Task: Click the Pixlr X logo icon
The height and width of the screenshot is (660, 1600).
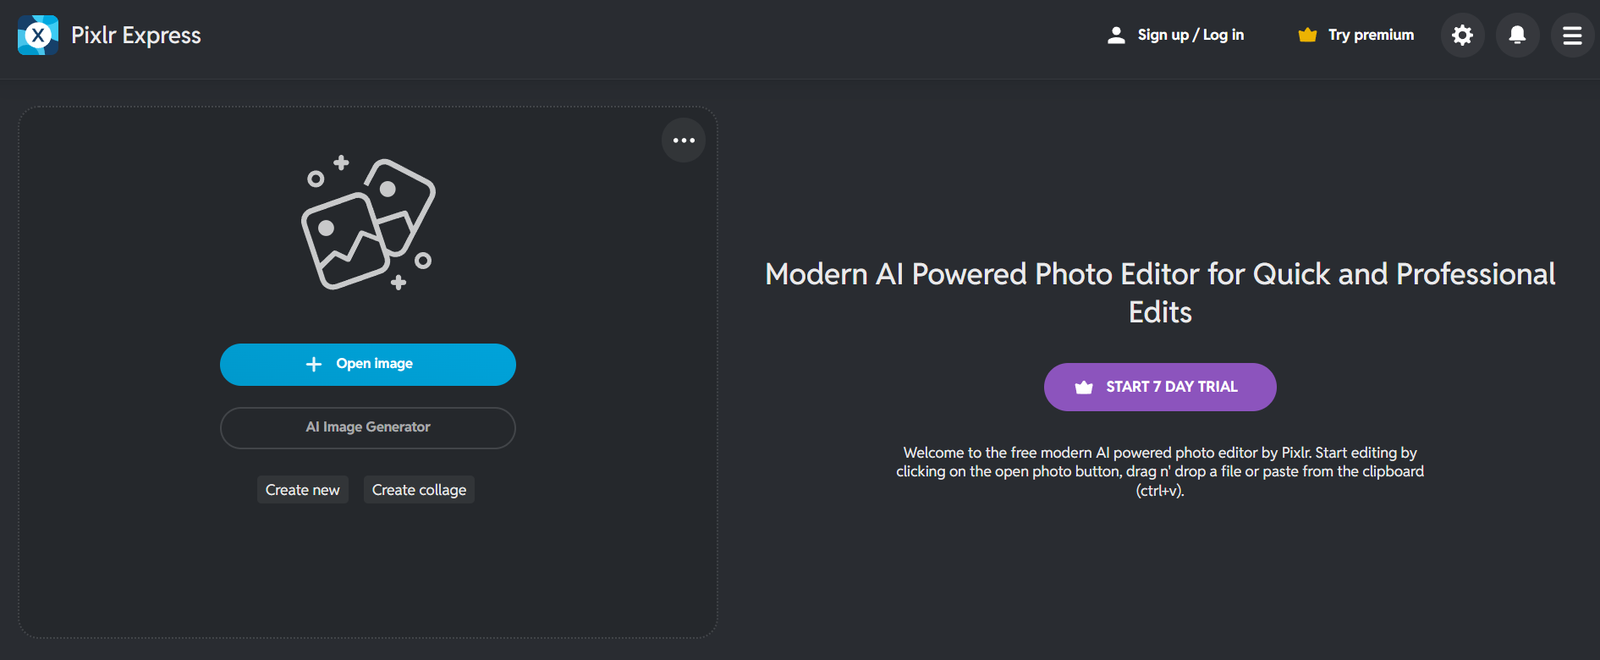Action: coord(38,36)
